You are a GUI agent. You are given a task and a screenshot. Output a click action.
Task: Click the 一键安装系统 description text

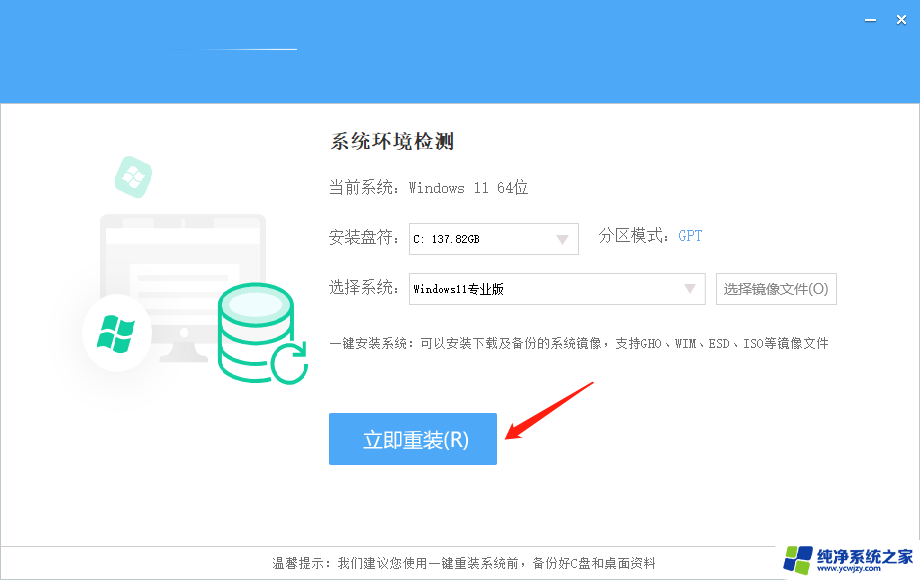pyautogui.click(x=579, y=344)
